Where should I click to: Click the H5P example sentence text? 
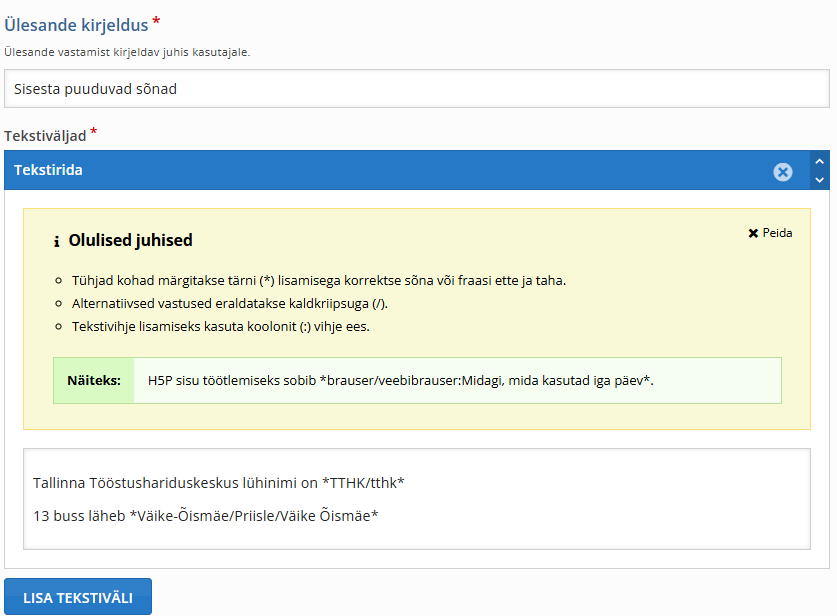400,381
